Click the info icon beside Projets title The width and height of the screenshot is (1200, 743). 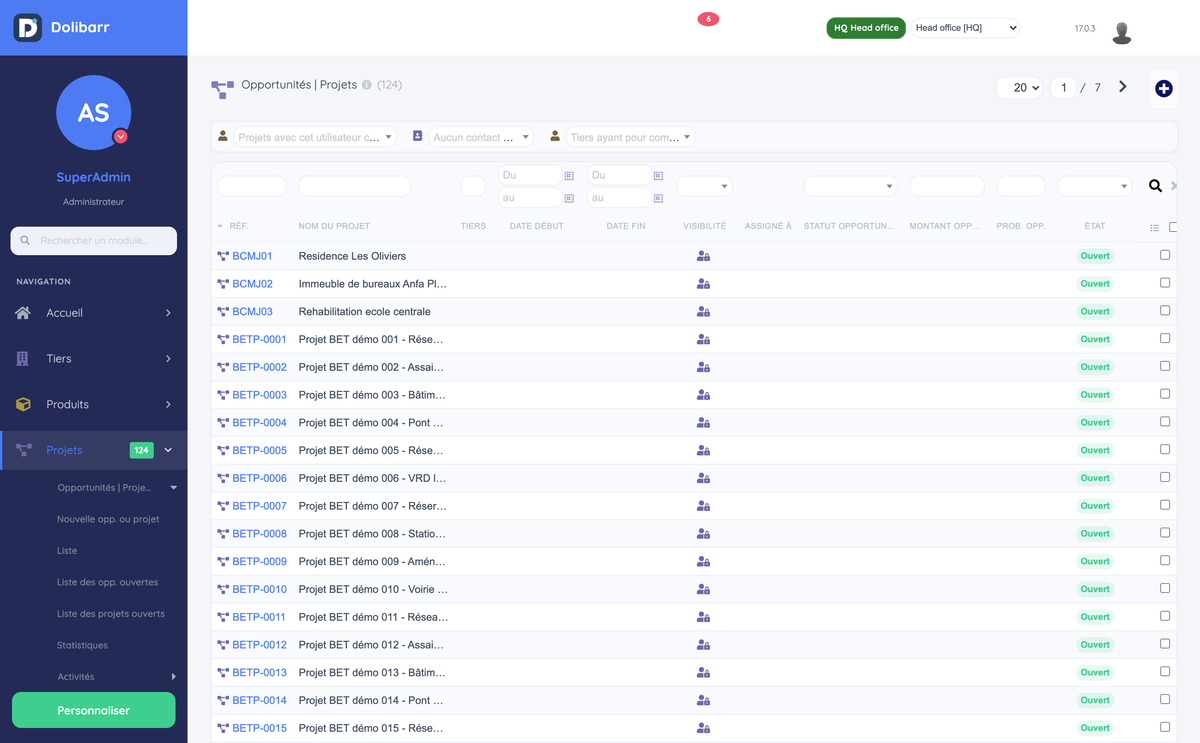tap(367, 85)
